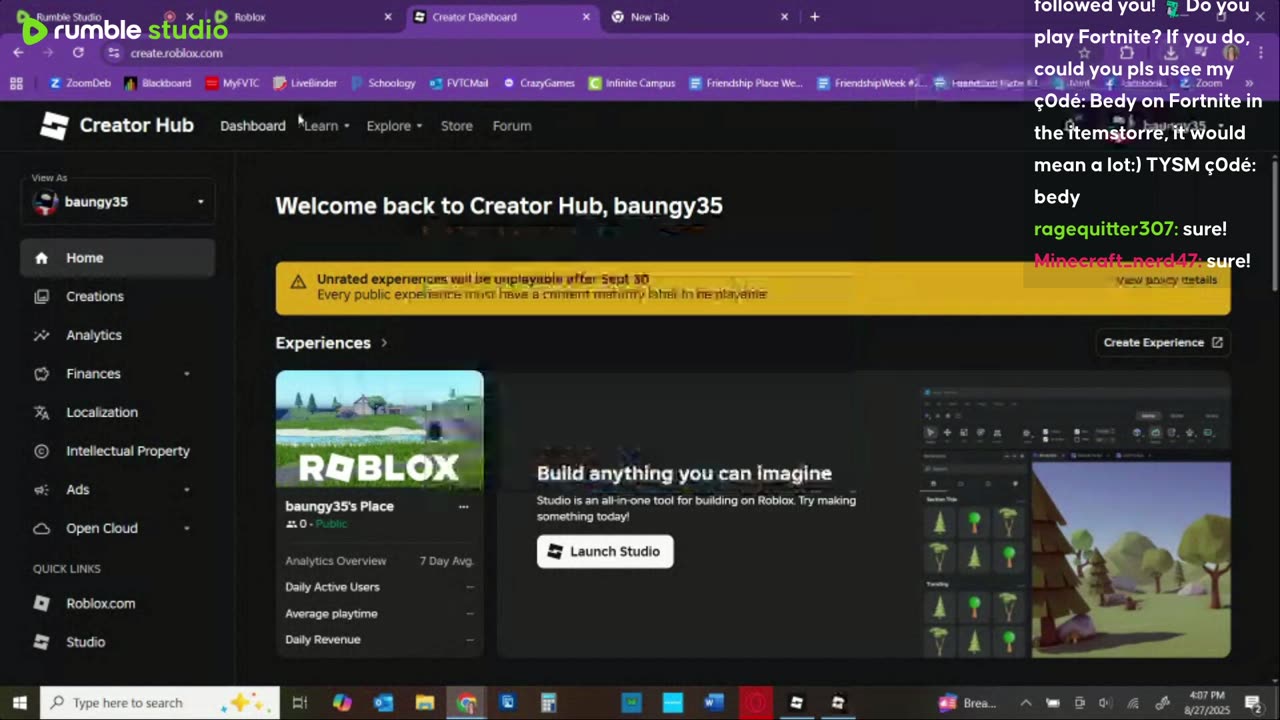Expand the Open Cloud submenu arrow
This screenshot has height=720, width=1280.
point(187,528)
